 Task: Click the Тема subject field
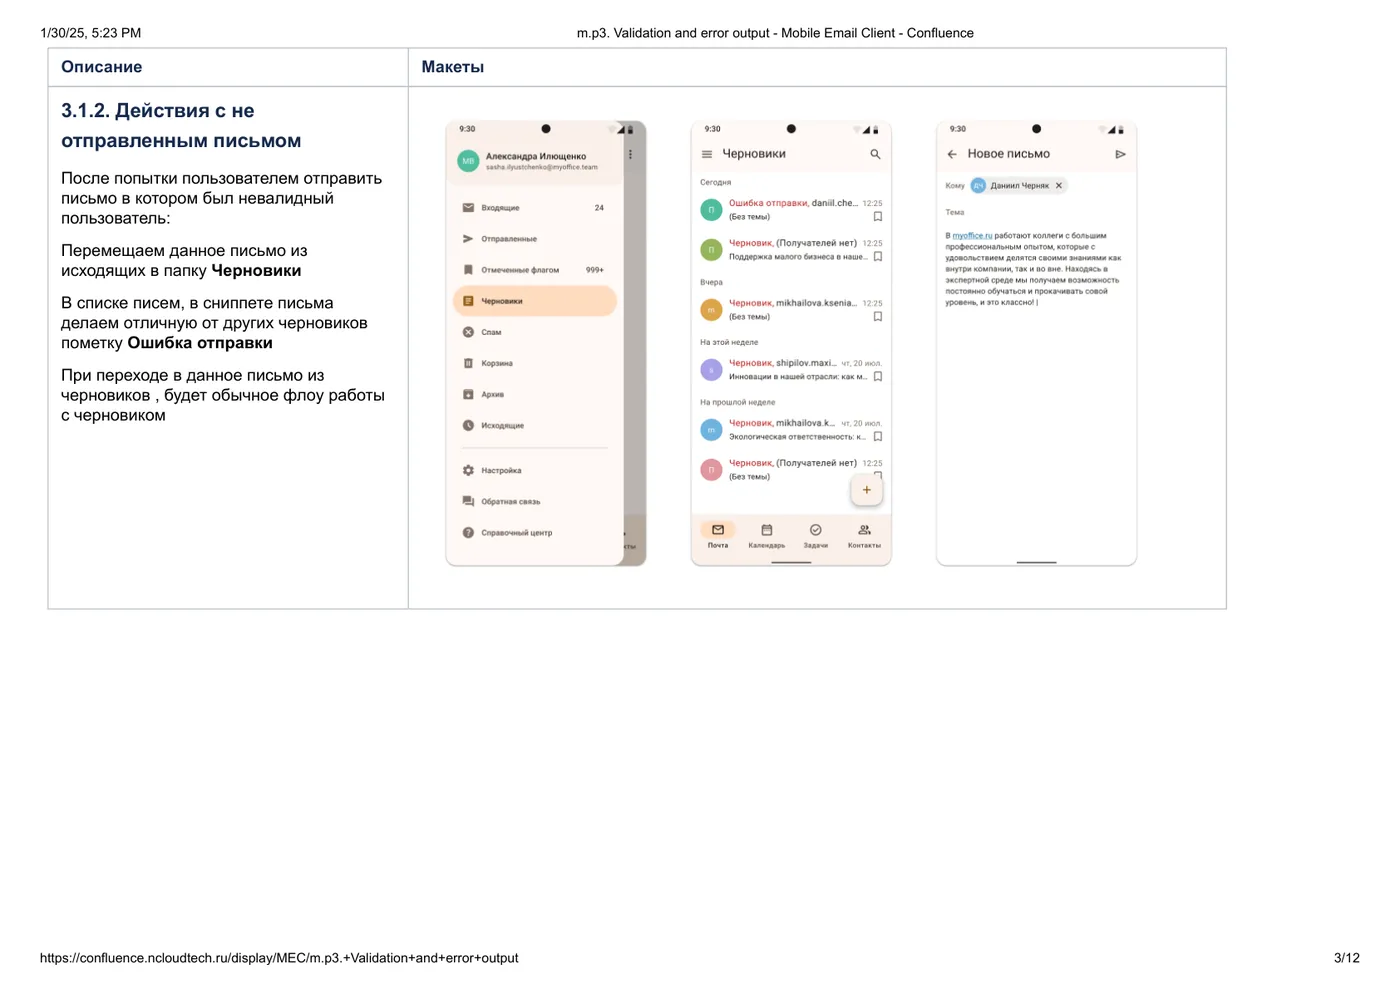1036,212
